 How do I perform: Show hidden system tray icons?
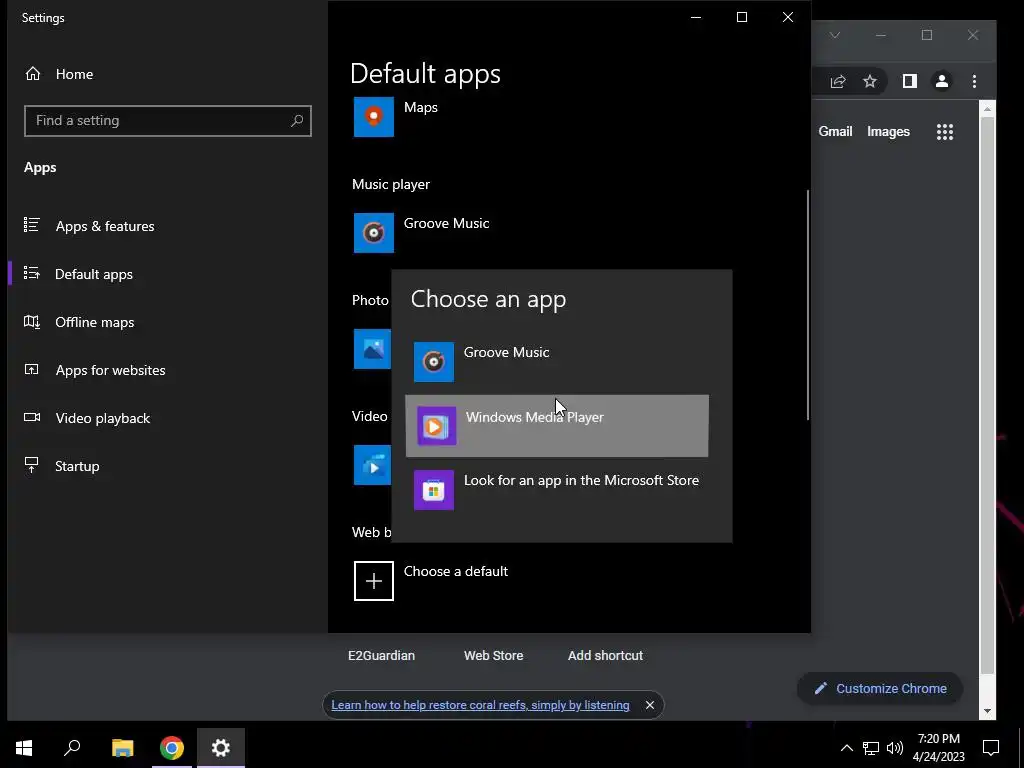coord(846,748)
